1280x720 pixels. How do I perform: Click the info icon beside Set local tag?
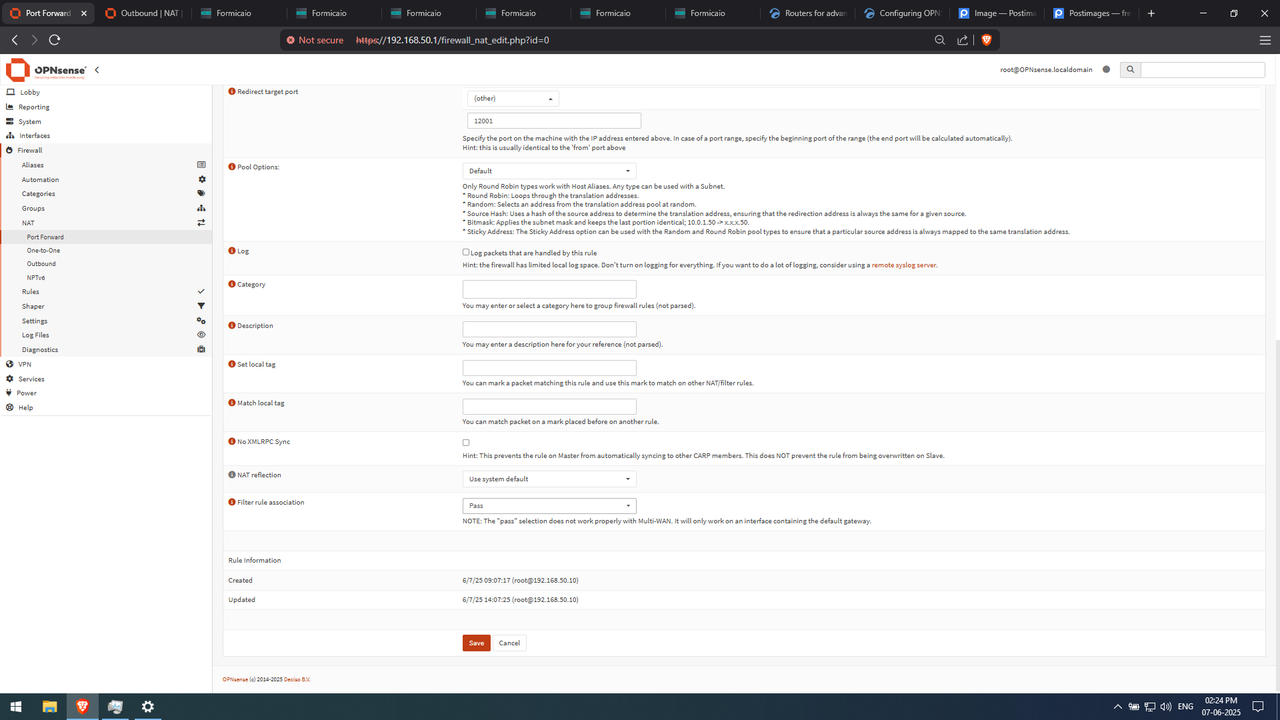click(x=232, y=364)
